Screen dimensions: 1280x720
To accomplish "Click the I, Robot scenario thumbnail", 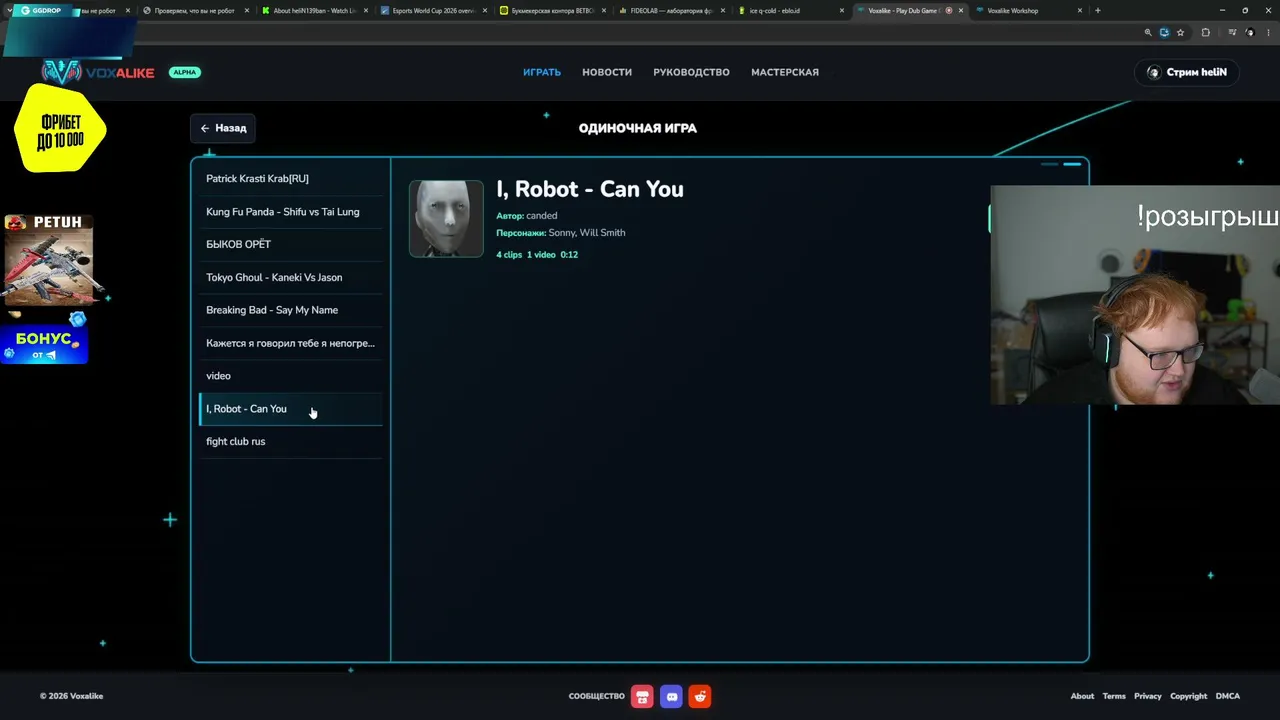I will tap(446, 218).
